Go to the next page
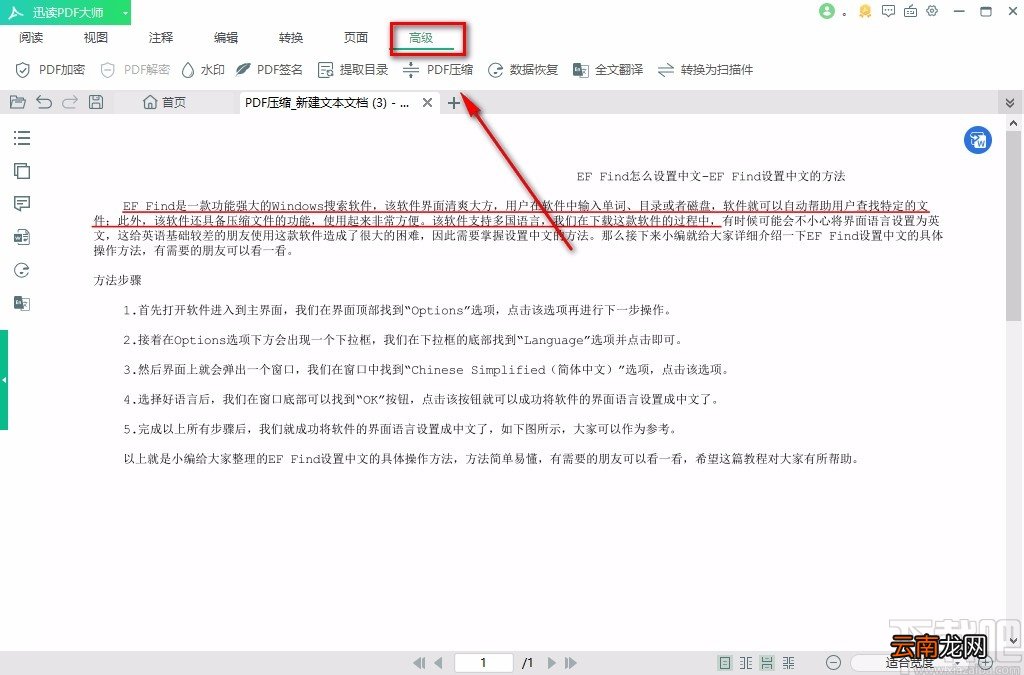 552,663
